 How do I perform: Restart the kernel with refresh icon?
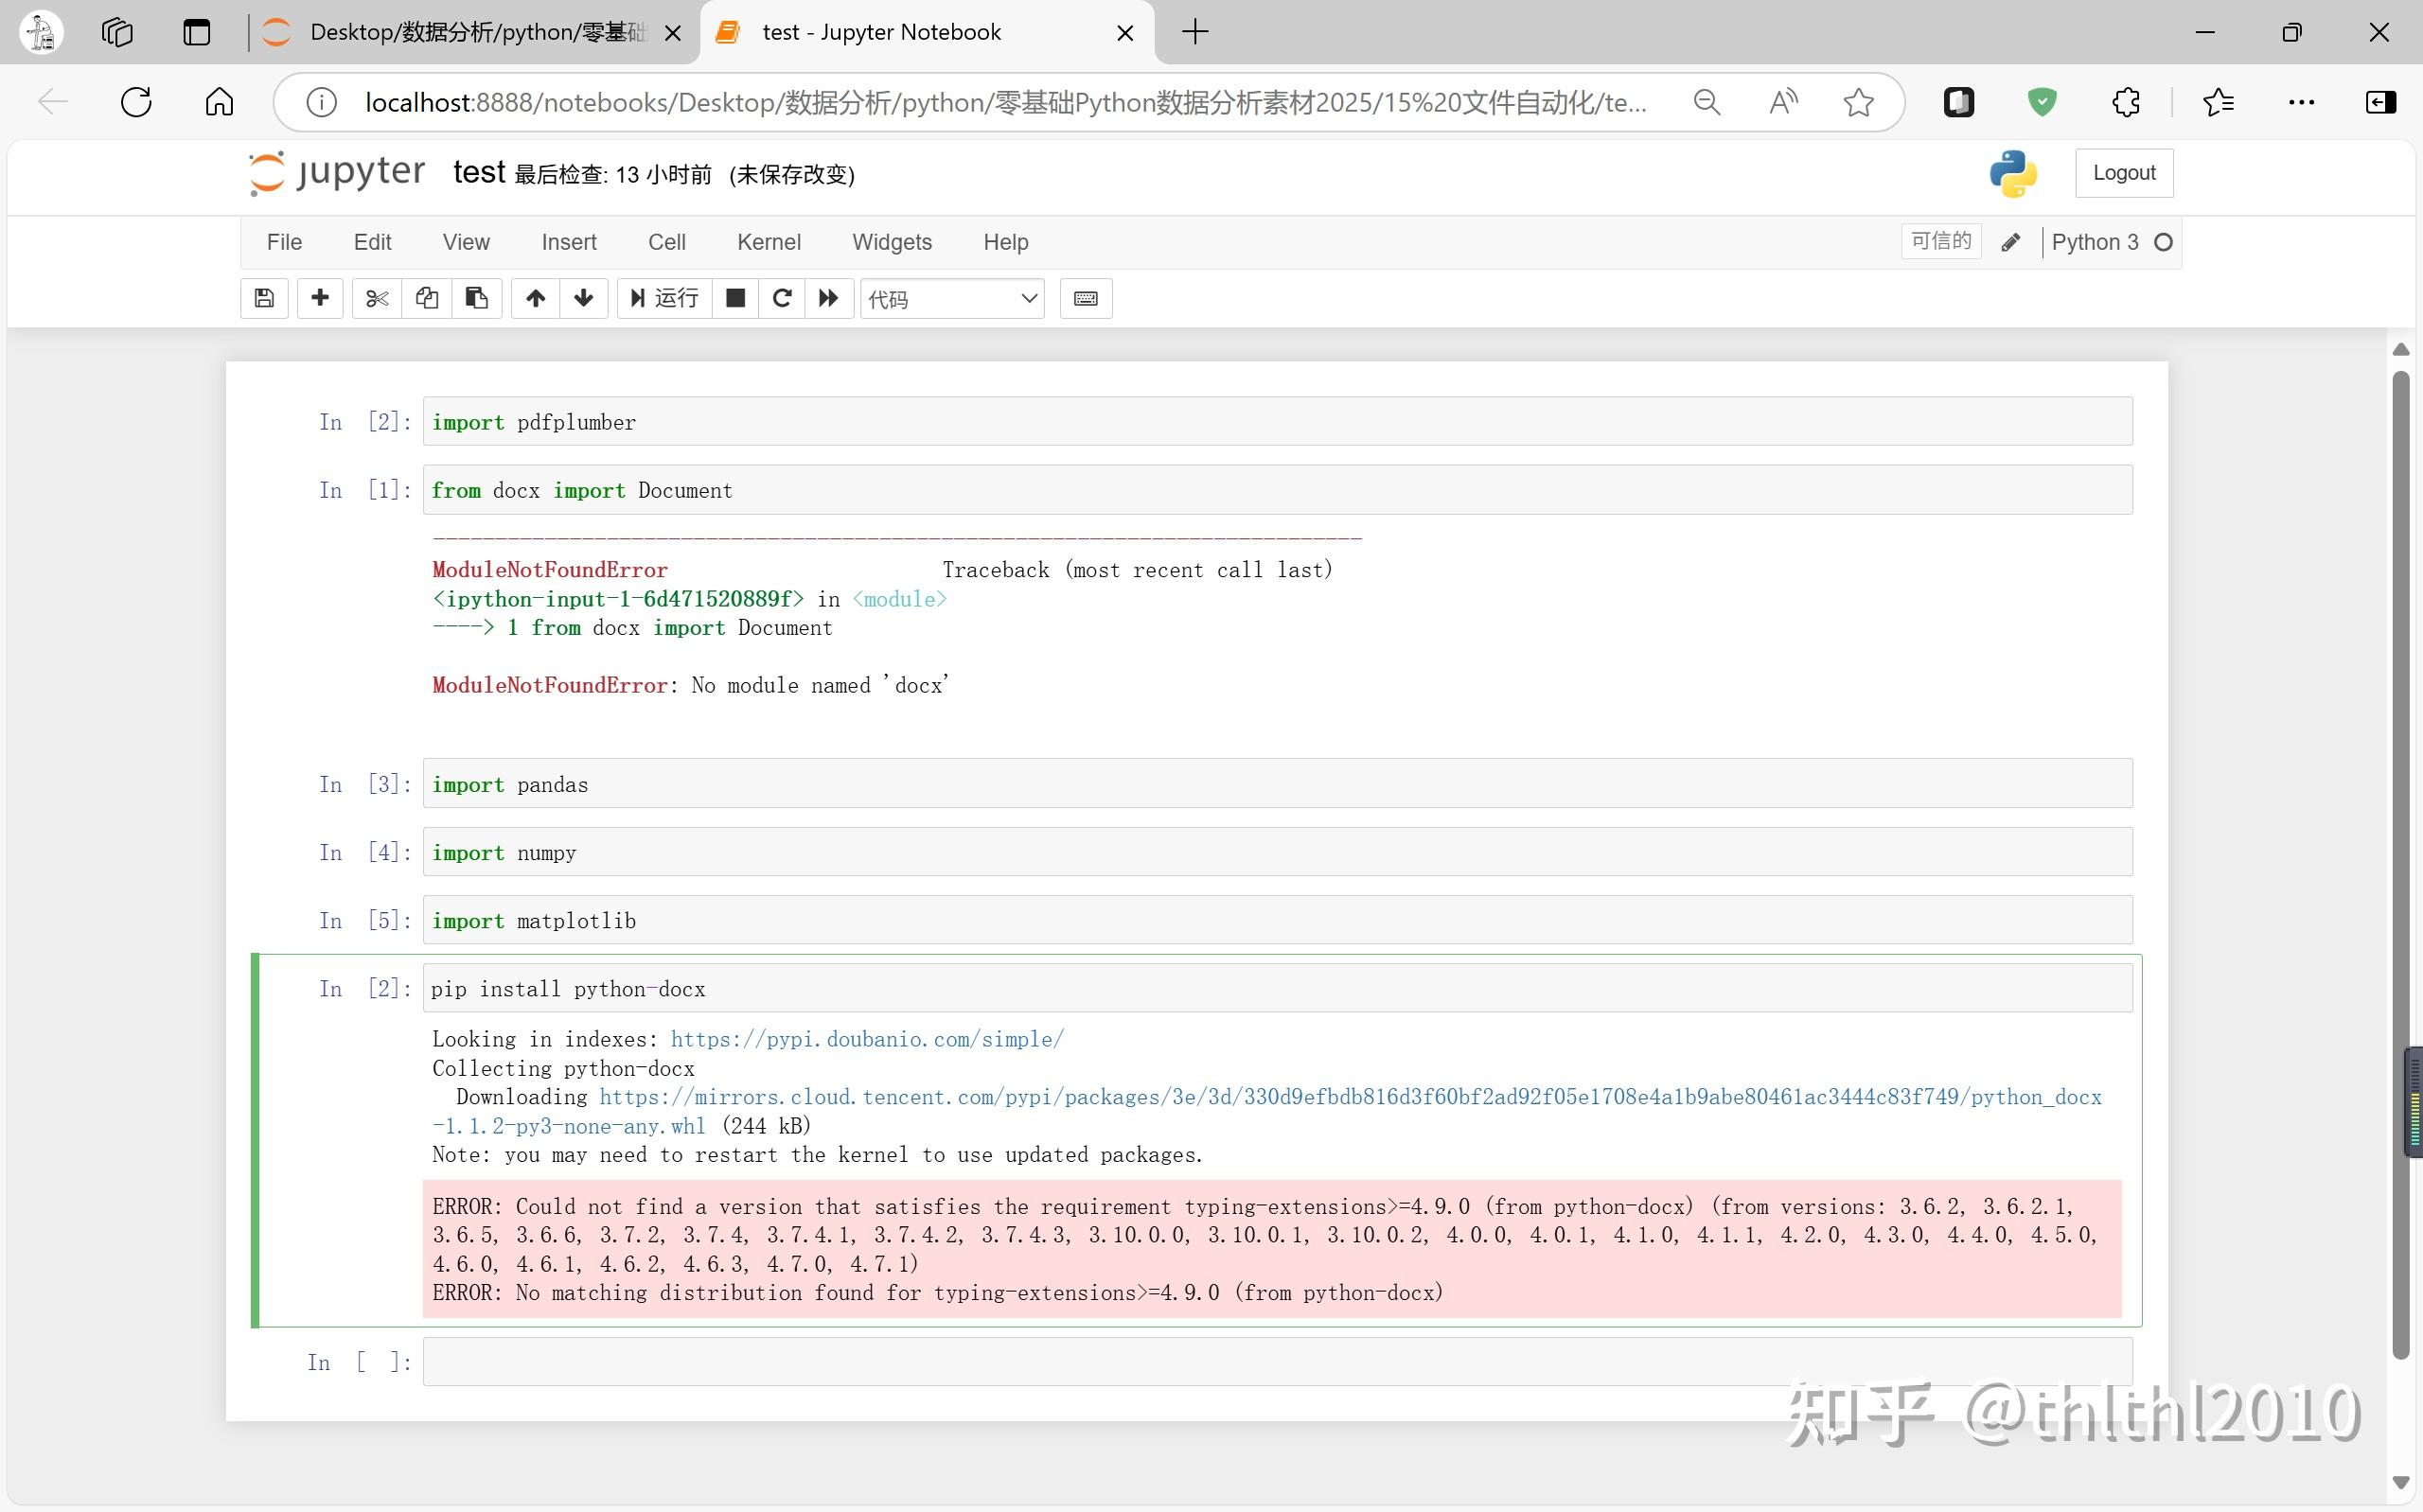(x=782, y=298)
